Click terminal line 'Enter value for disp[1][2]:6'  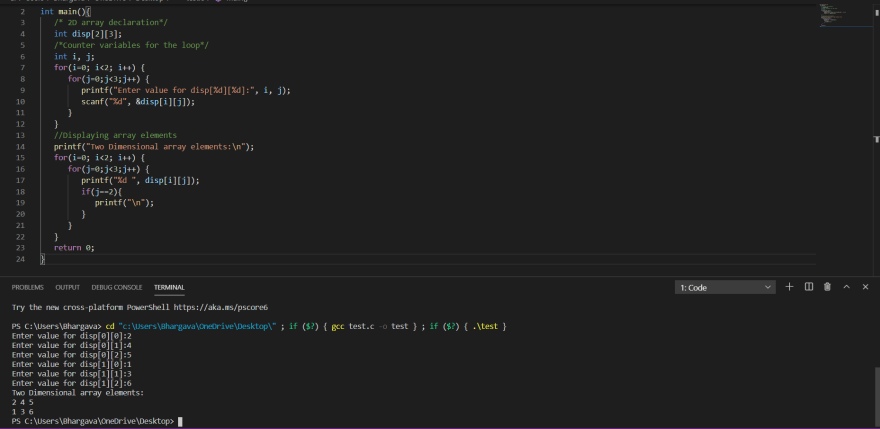click(x=72, y=383)
